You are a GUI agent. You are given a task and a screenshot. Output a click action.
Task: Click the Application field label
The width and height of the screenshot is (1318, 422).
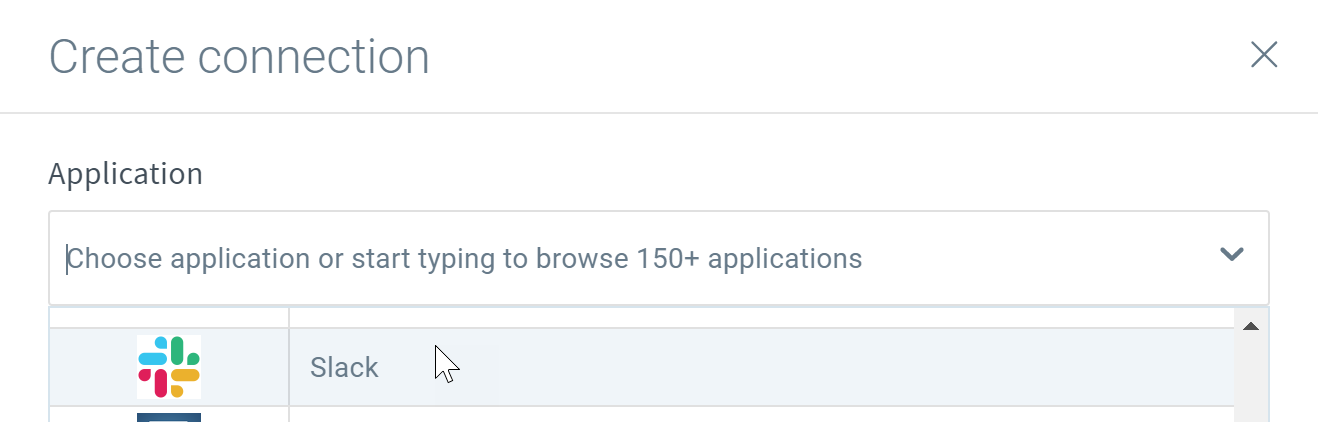pos(125,174)
